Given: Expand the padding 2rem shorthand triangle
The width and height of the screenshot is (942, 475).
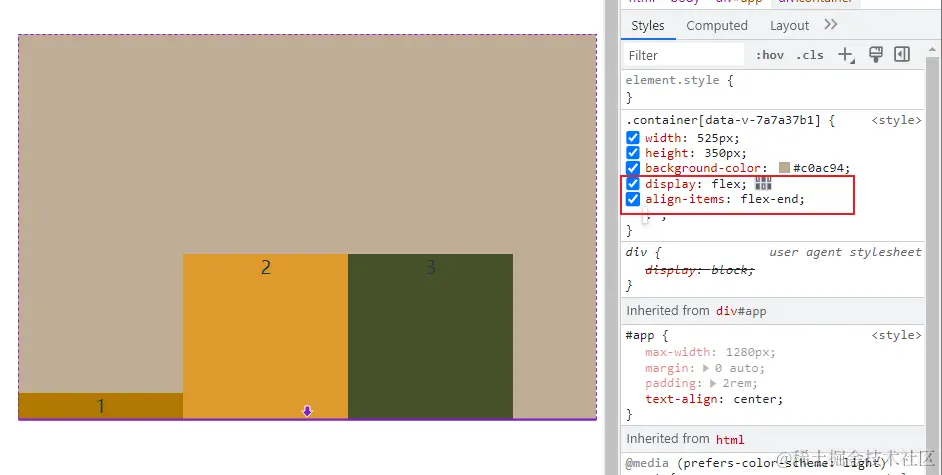Looking at the screenshot, I should click(713, 383).
